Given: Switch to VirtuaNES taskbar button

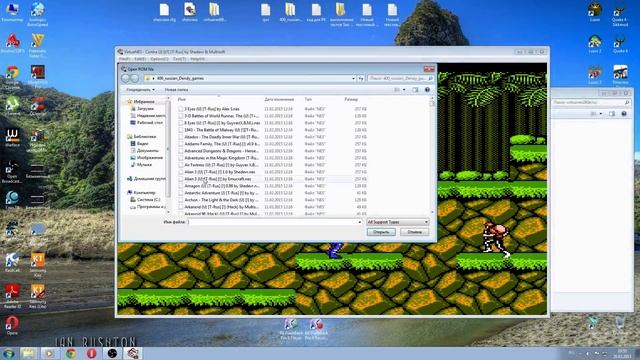Looking at the screenshot, I should coord(133,353).
